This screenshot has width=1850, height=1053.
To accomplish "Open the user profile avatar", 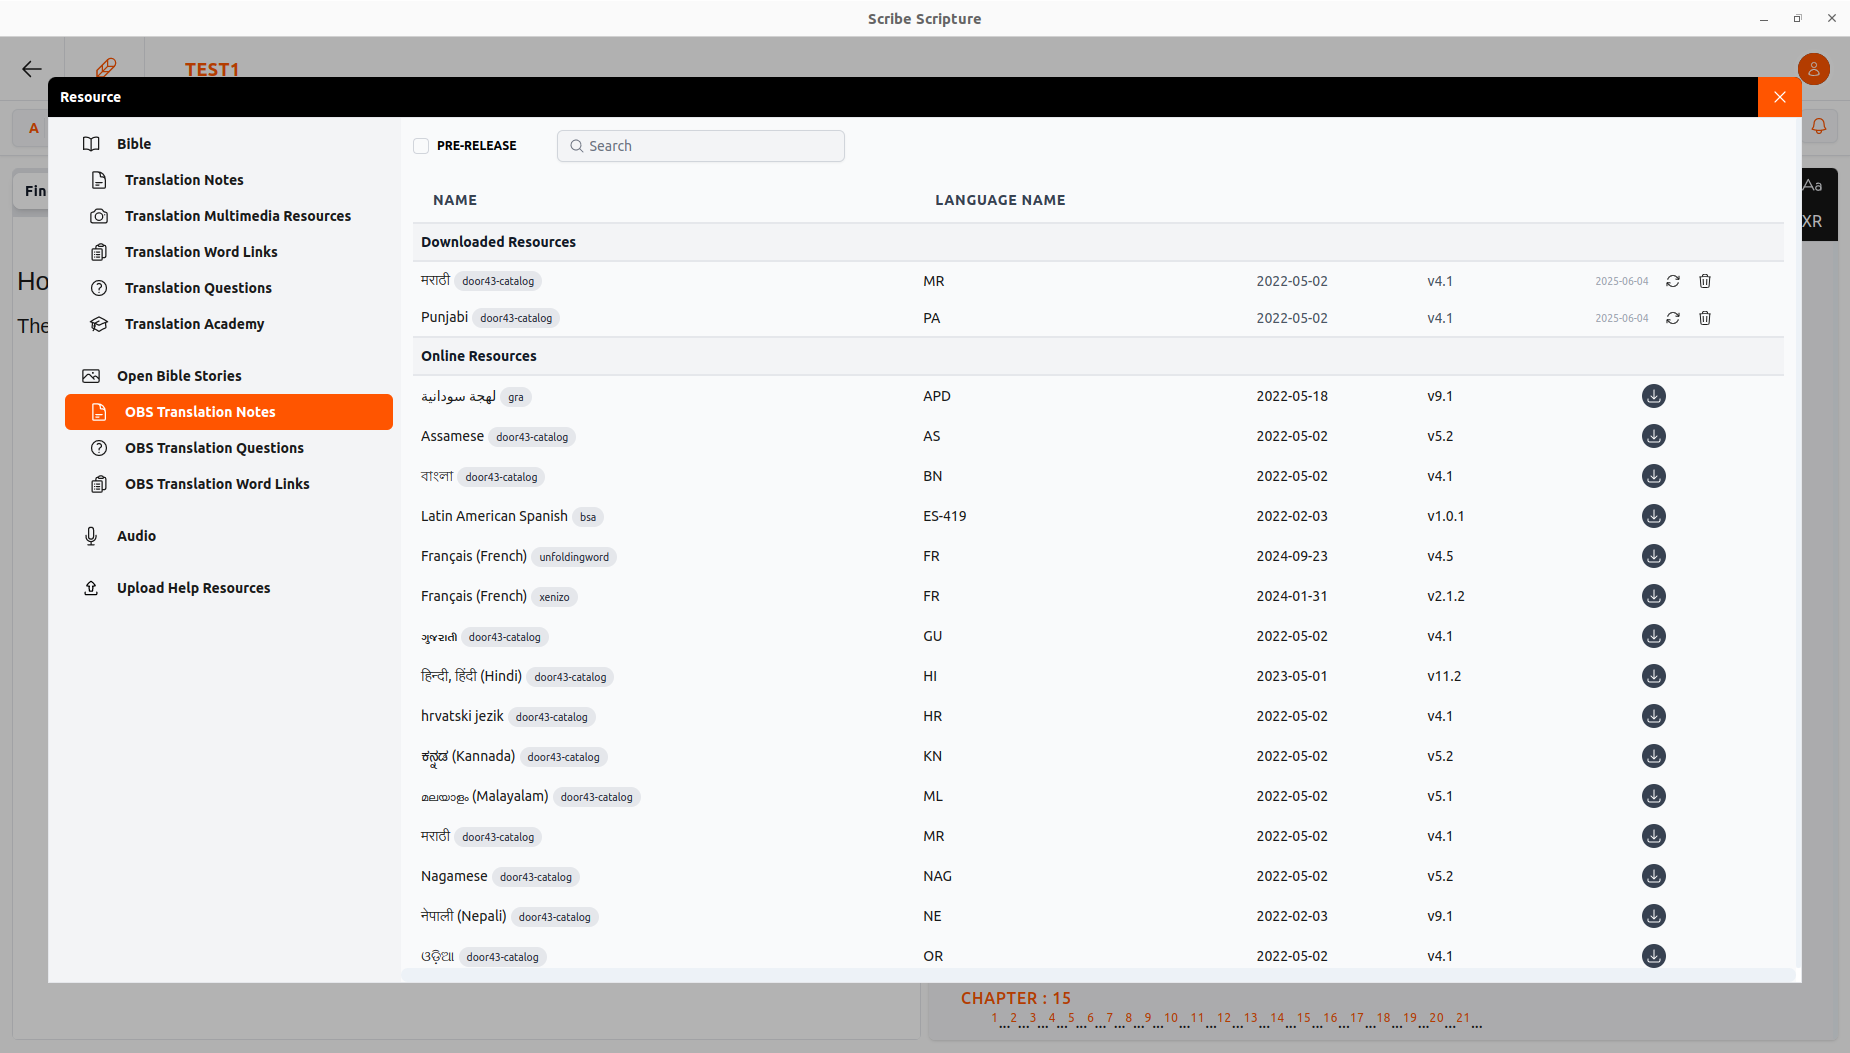I will coord(1815,69).
